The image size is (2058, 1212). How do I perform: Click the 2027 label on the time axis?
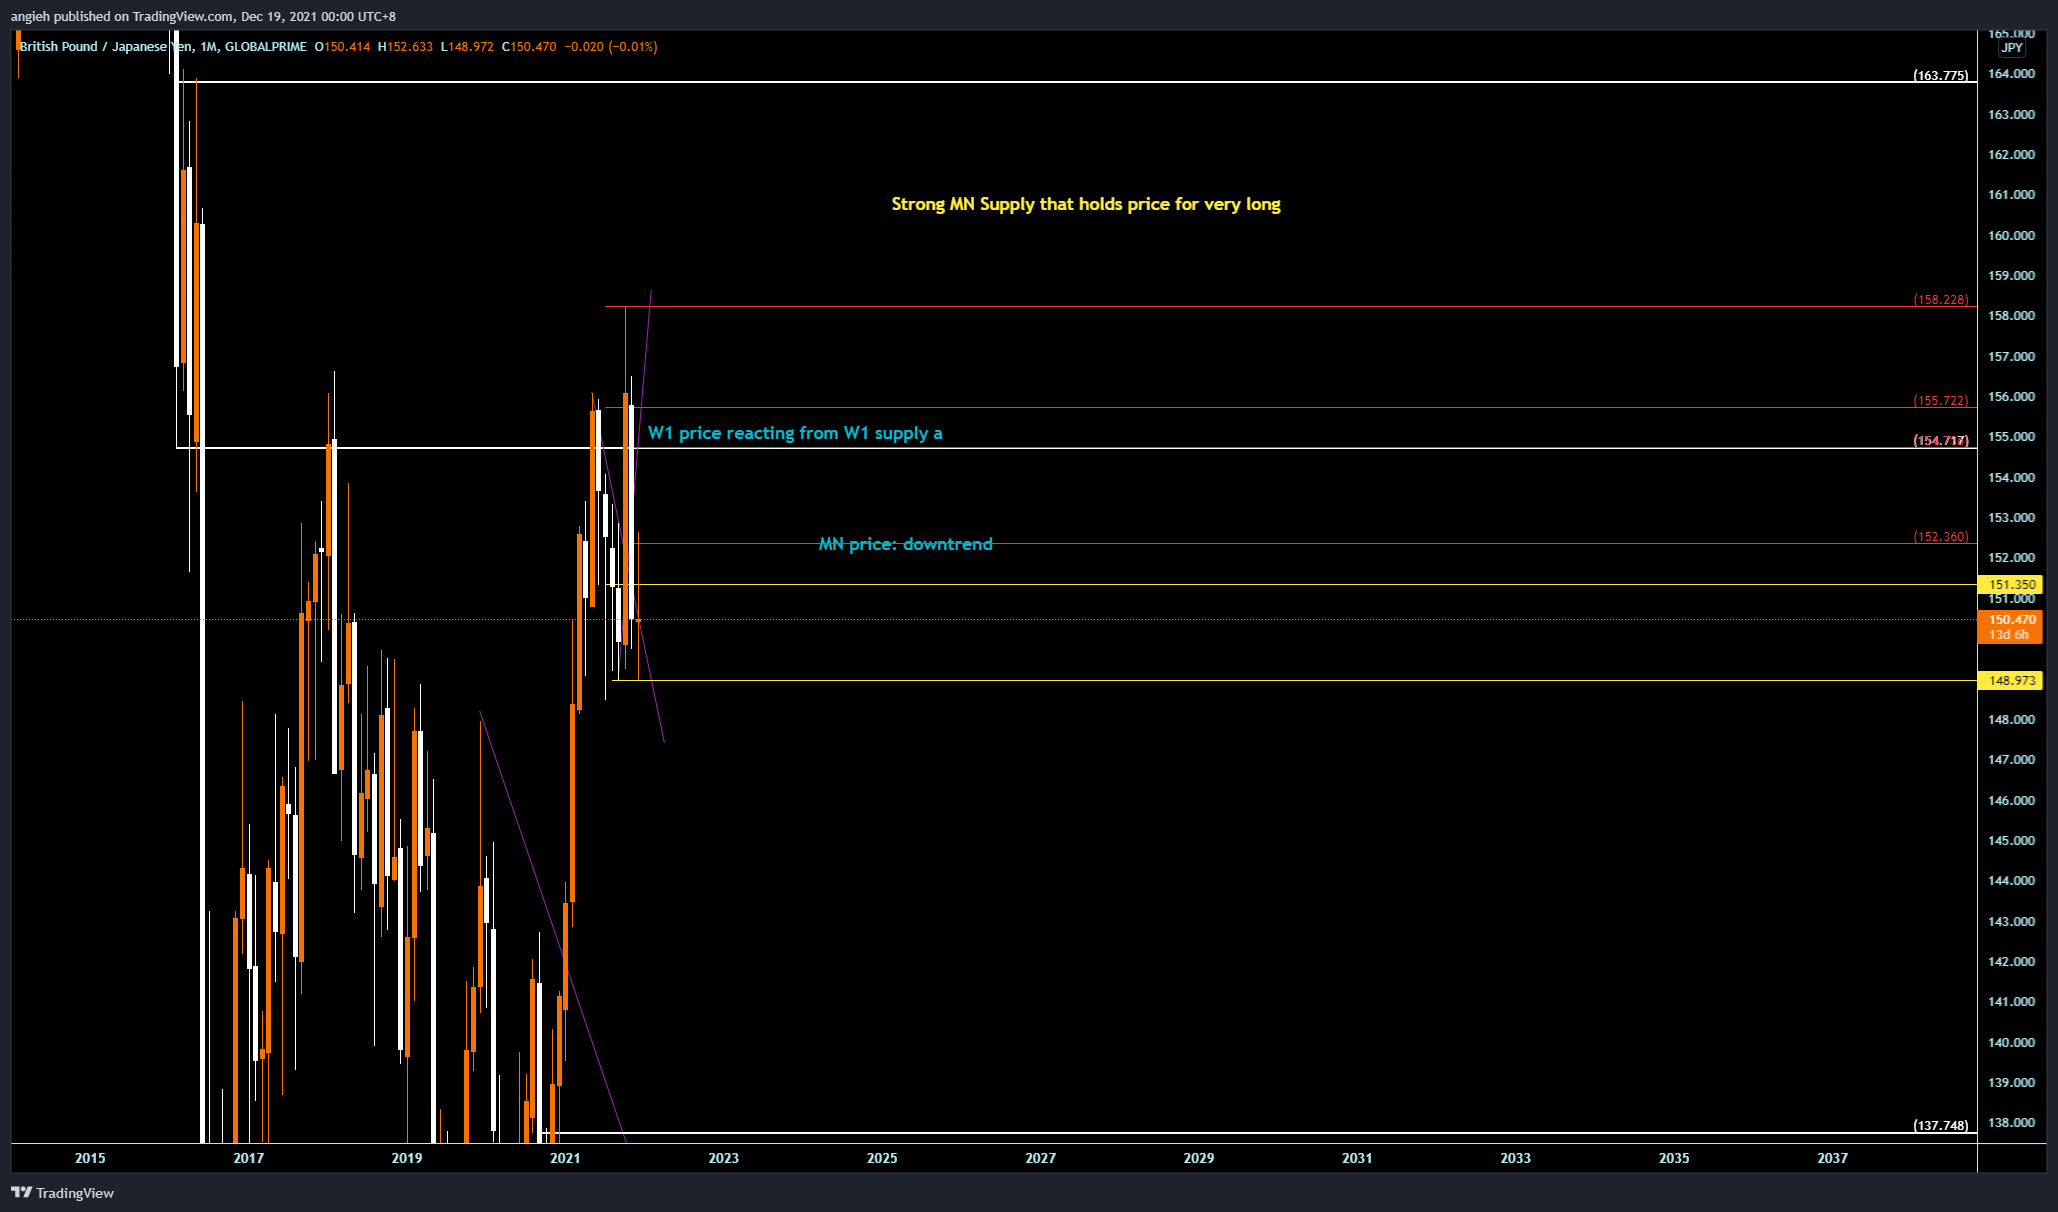coord(1040,1158)
